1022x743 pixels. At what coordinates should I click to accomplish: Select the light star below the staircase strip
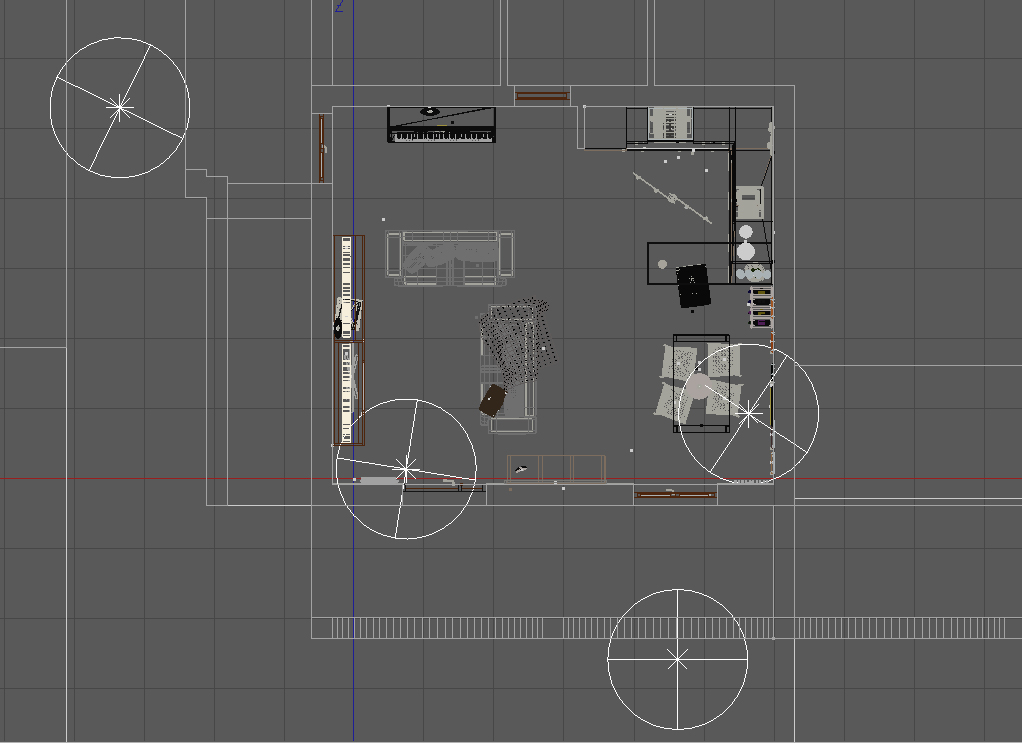pos(678,660)
